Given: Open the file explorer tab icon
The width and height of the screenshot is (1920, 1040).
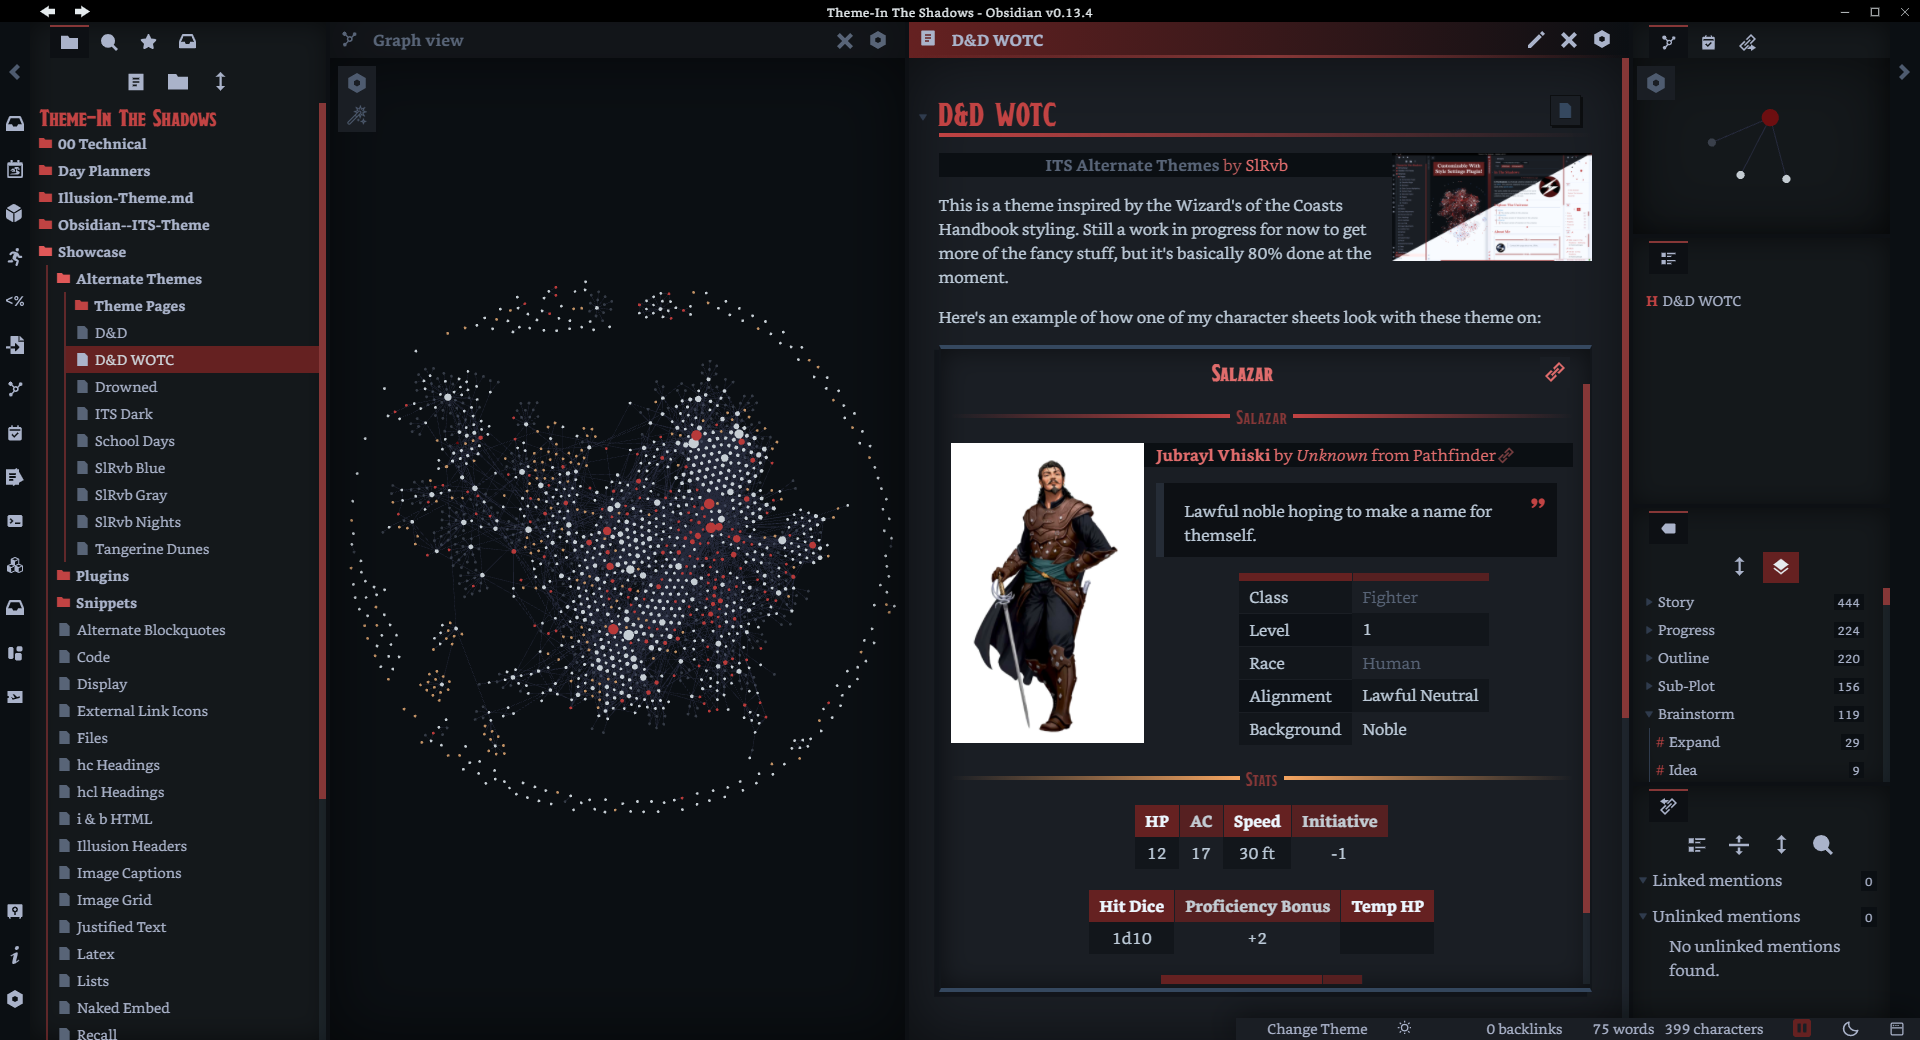Looking at the screenshot, I should pos(69,42).
